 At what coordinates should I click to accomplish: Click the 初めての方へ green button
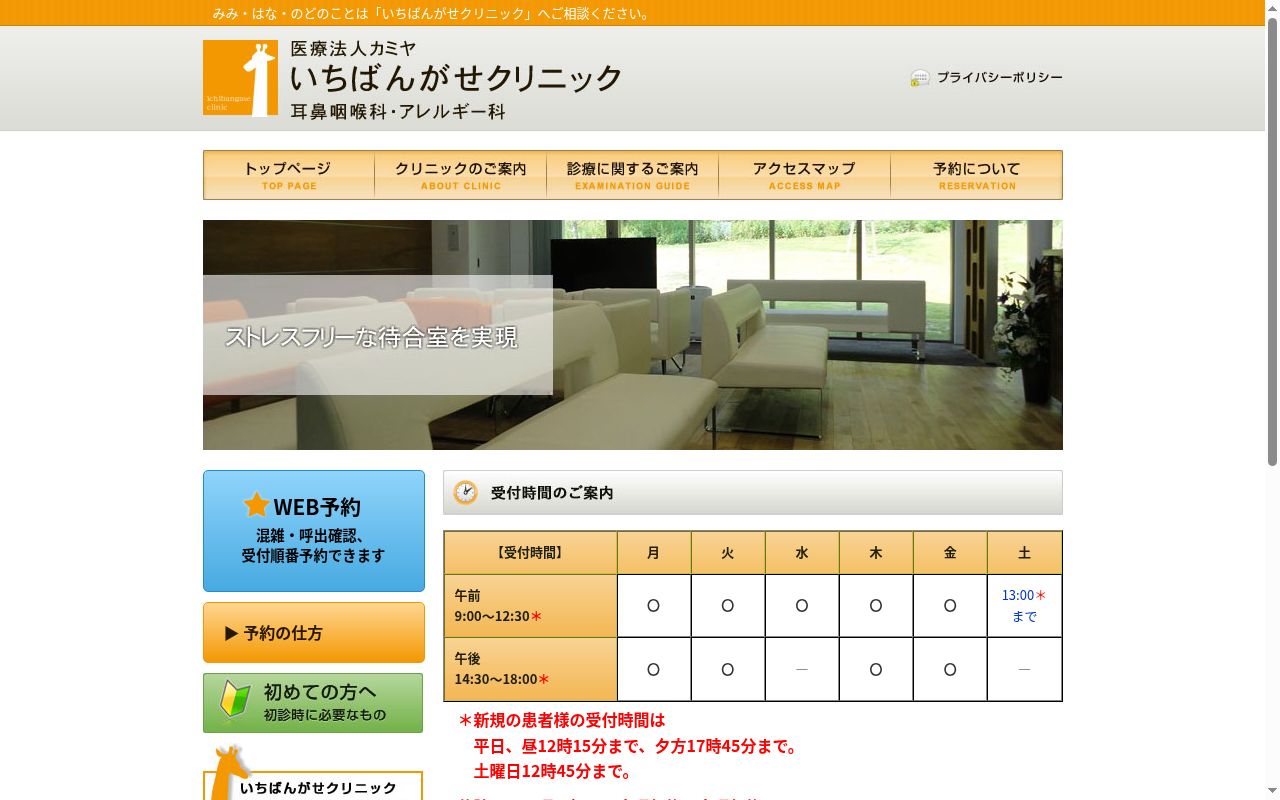(313, 703)
